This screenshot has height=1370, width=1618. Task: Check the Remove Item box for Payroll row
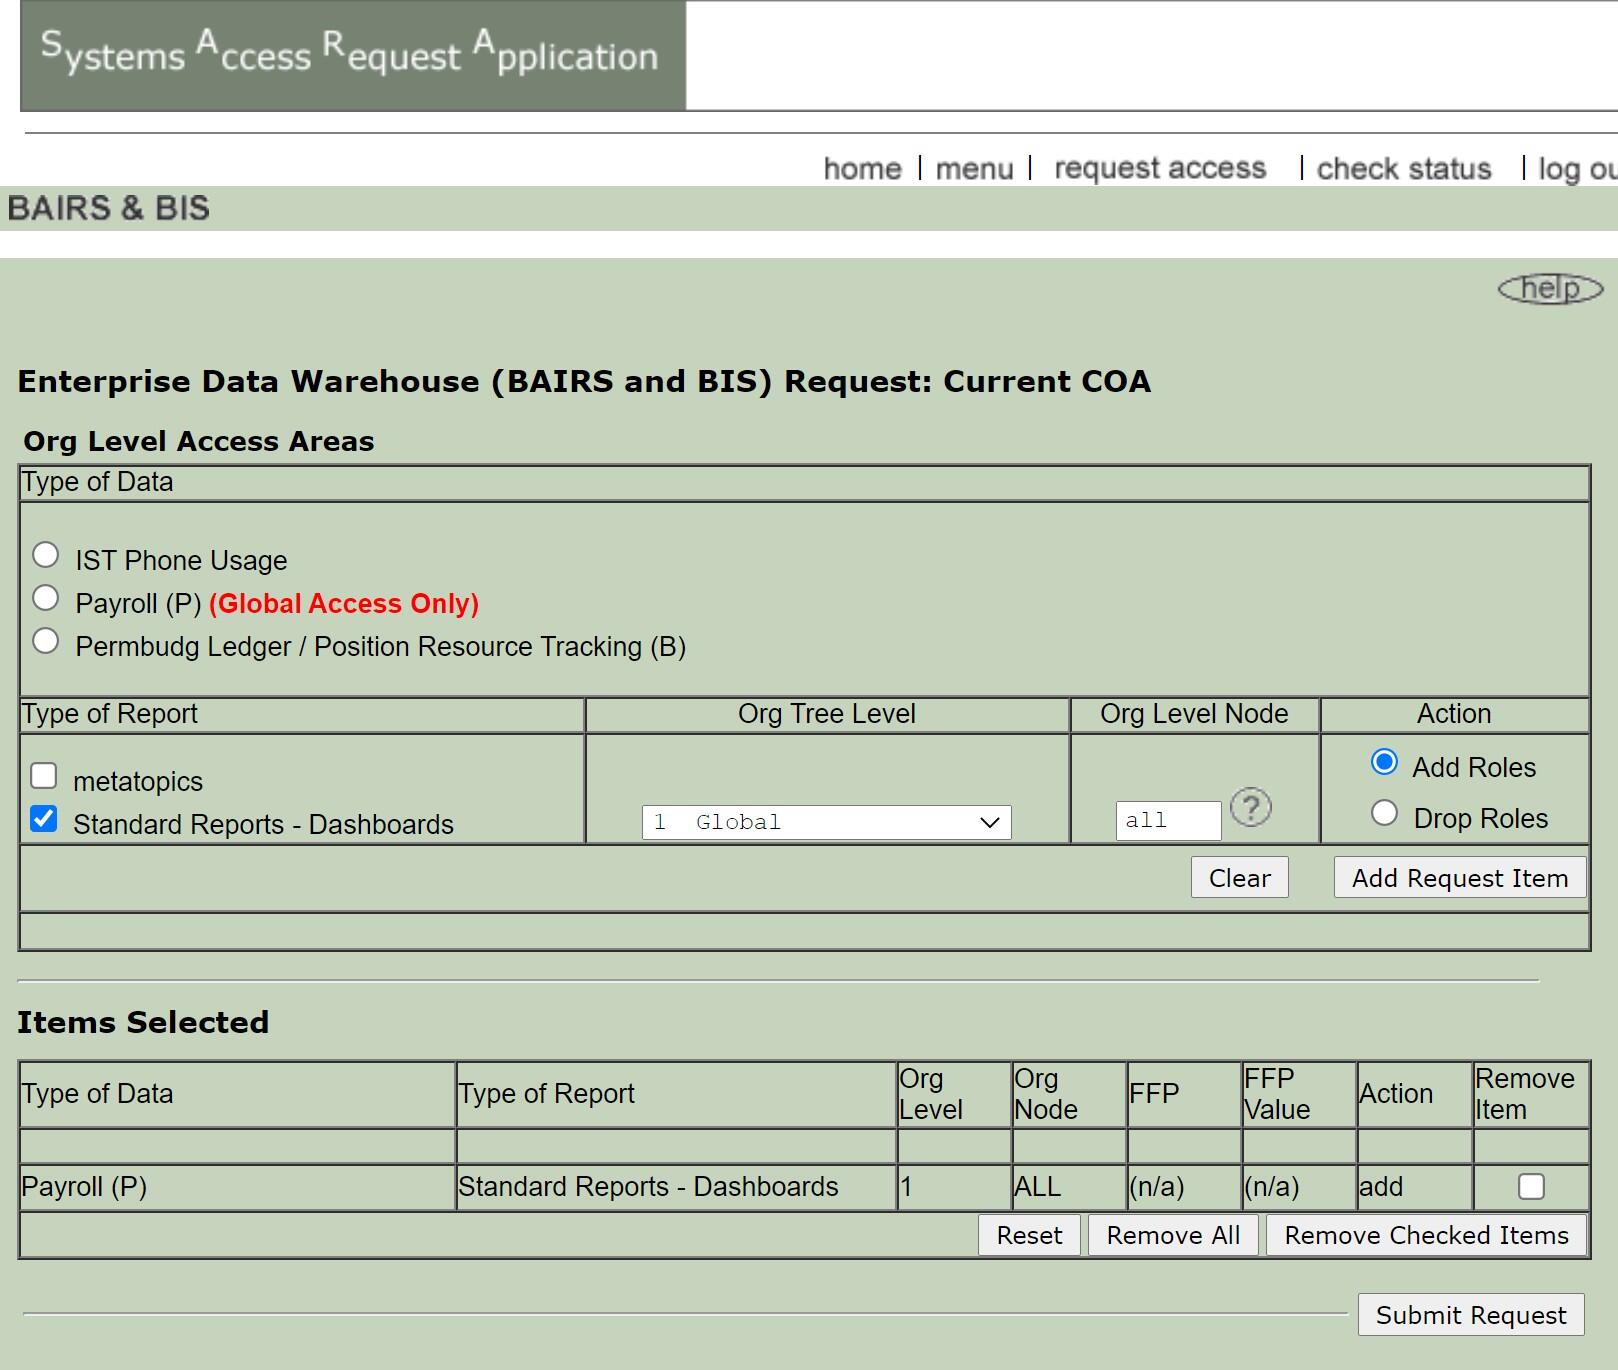tap(1530, 1187)
